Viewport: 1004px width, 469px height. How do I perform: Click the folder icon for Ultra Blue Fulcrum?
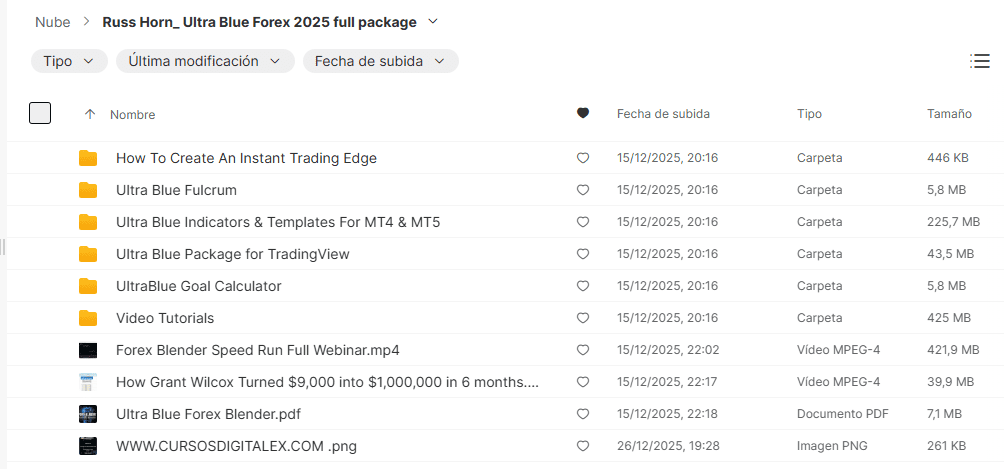click(88, 190)
